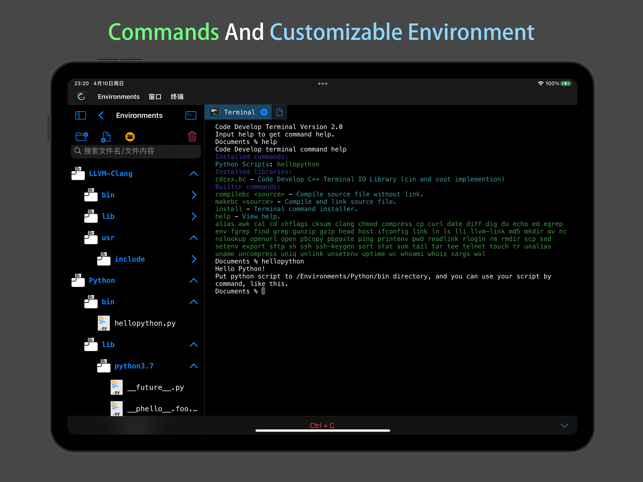Viewport: 643px width, 482px height.
Task: Collapse the Python bin folder
Action: coord(194,302)
